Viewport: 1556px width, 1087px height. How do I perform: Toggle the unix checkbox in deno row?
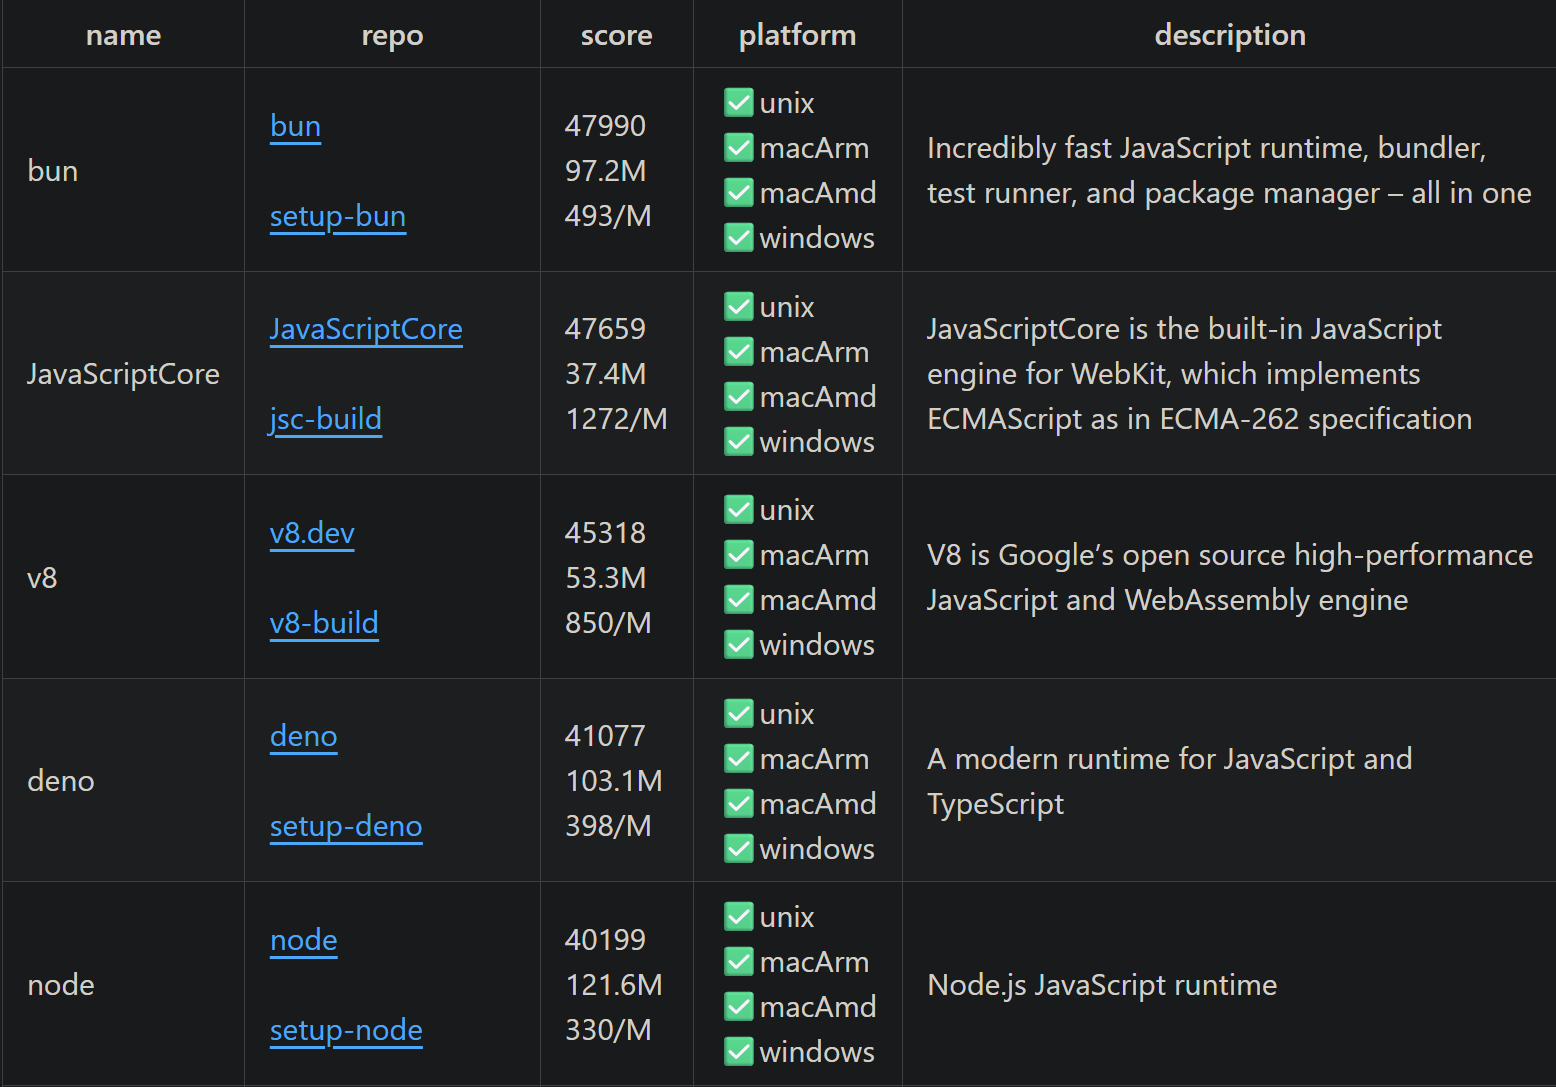(x=739, y=713)
